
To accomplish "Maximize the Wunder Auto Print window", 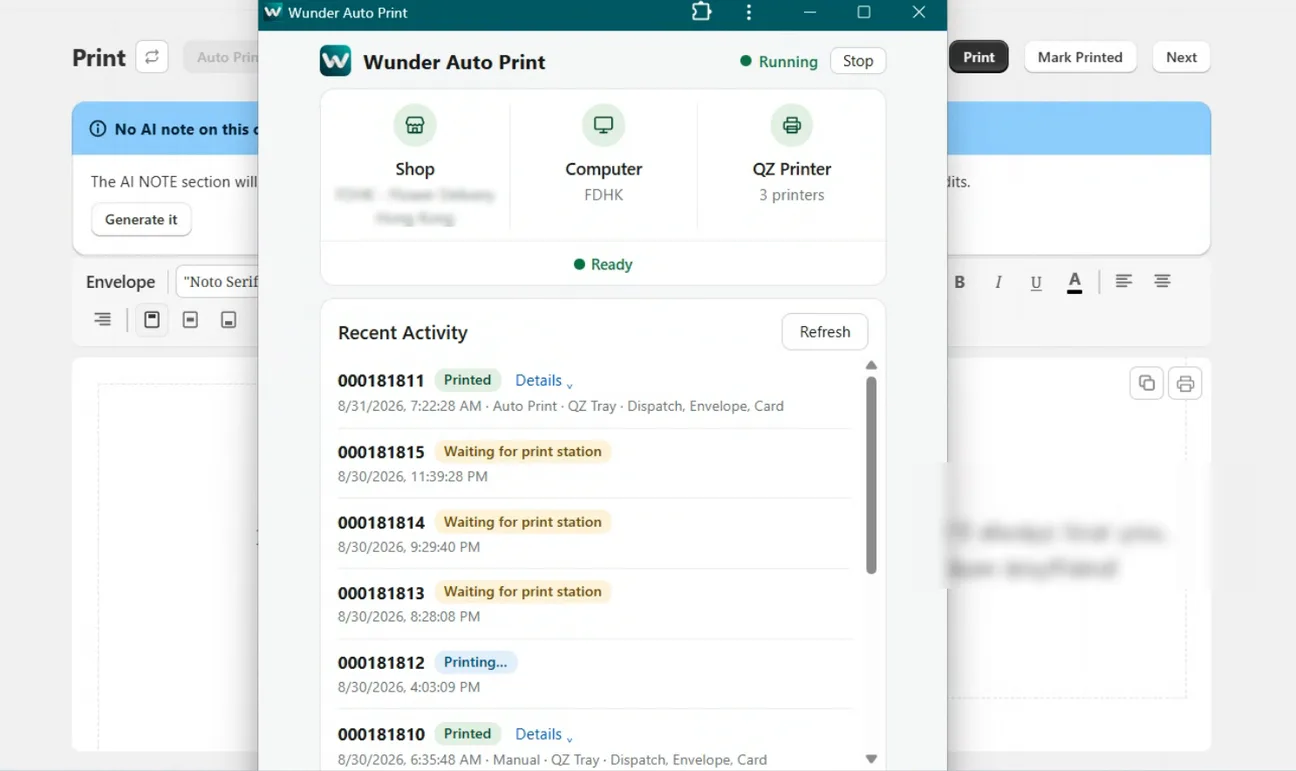I will [864, 12].
